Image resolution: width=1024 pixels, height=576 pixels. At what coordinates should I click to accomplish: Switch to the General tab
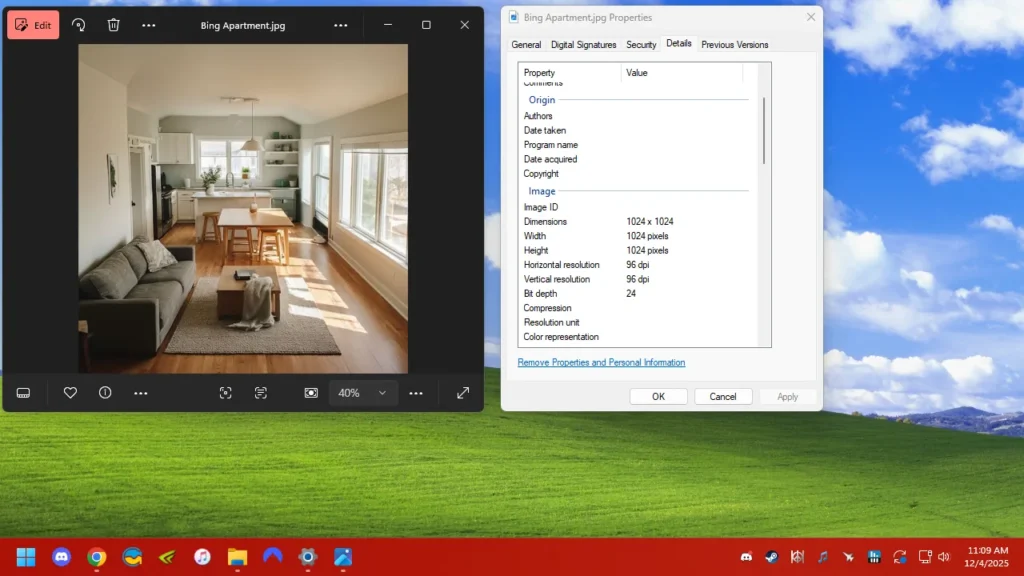(x=526, y=45)
